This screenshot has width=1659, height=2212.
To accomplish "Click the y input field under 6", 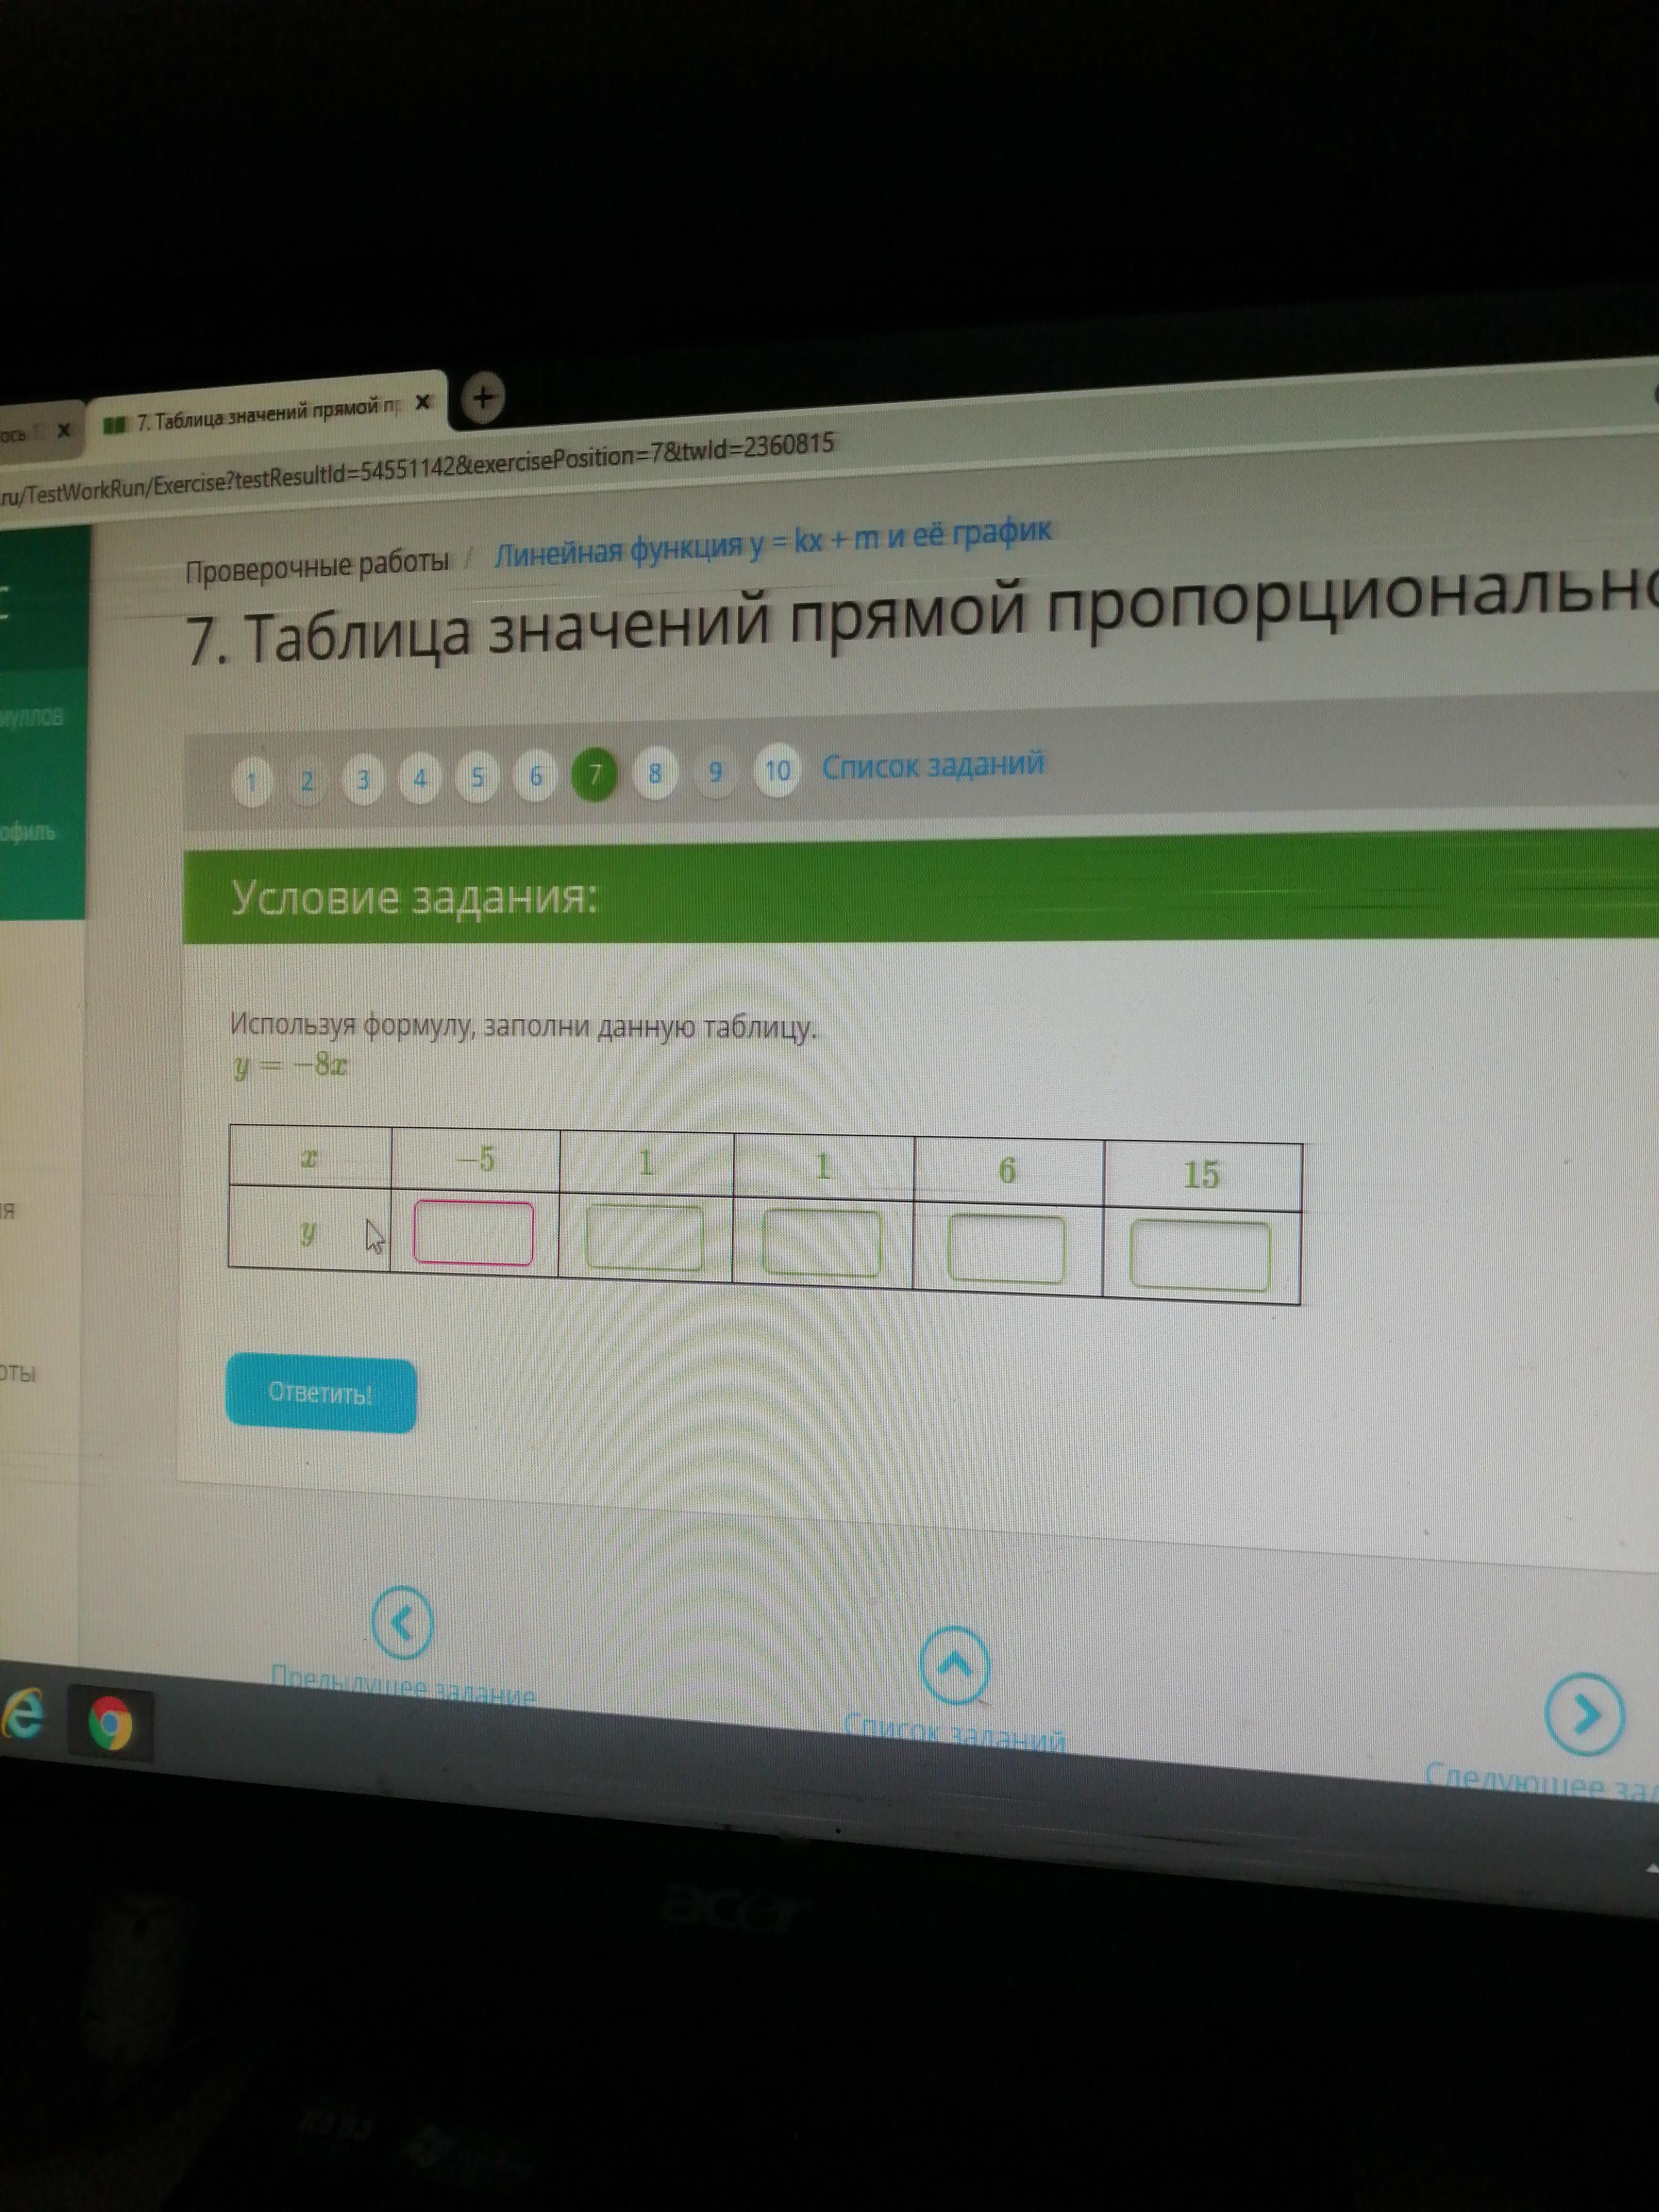I will click(1006, 1248).
